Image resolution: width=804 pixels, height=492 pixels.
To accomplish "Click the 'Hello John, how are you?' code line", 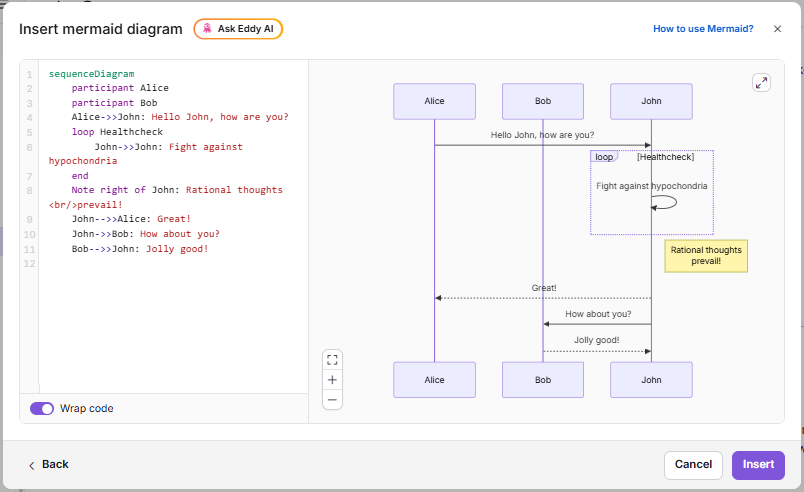I will point(180,117).
